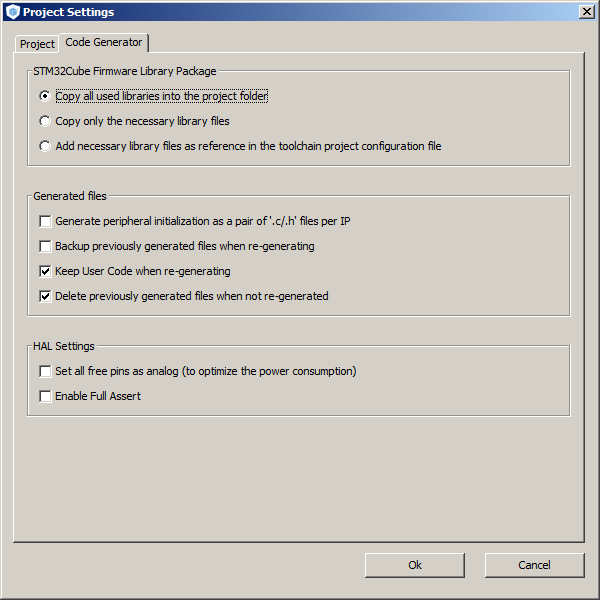Screen dimensions: 600x600
Task: Confirm settings with the Ok button
Action: click(x=415, y=565)
